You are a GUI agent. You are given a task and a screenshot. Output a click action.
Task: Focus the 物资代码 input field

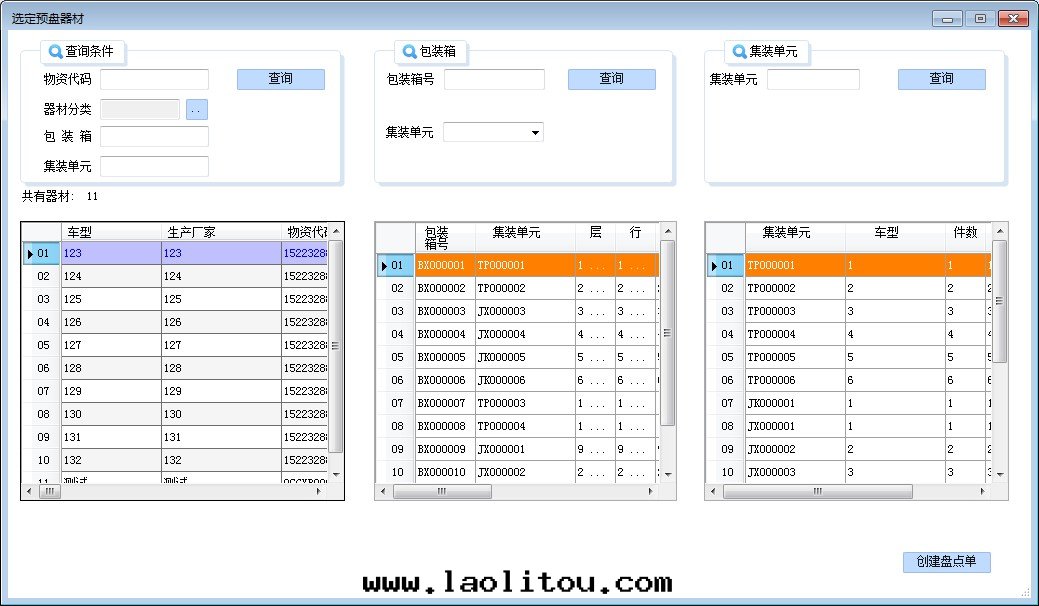point(154,79)
